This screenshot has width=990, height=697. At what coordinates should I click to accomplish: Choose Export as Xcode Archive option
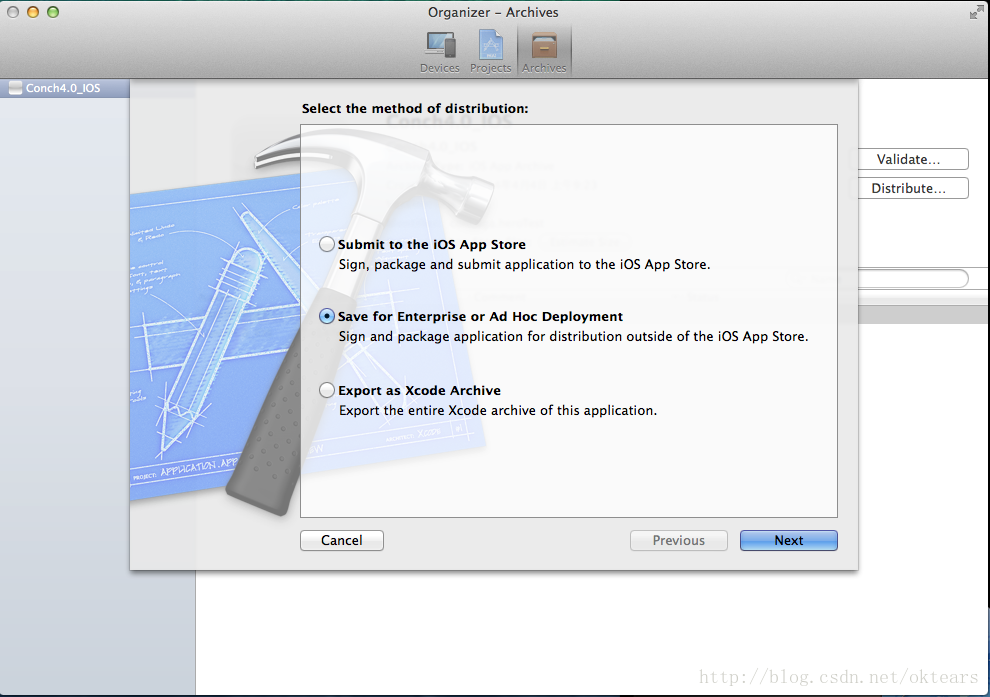327,390
